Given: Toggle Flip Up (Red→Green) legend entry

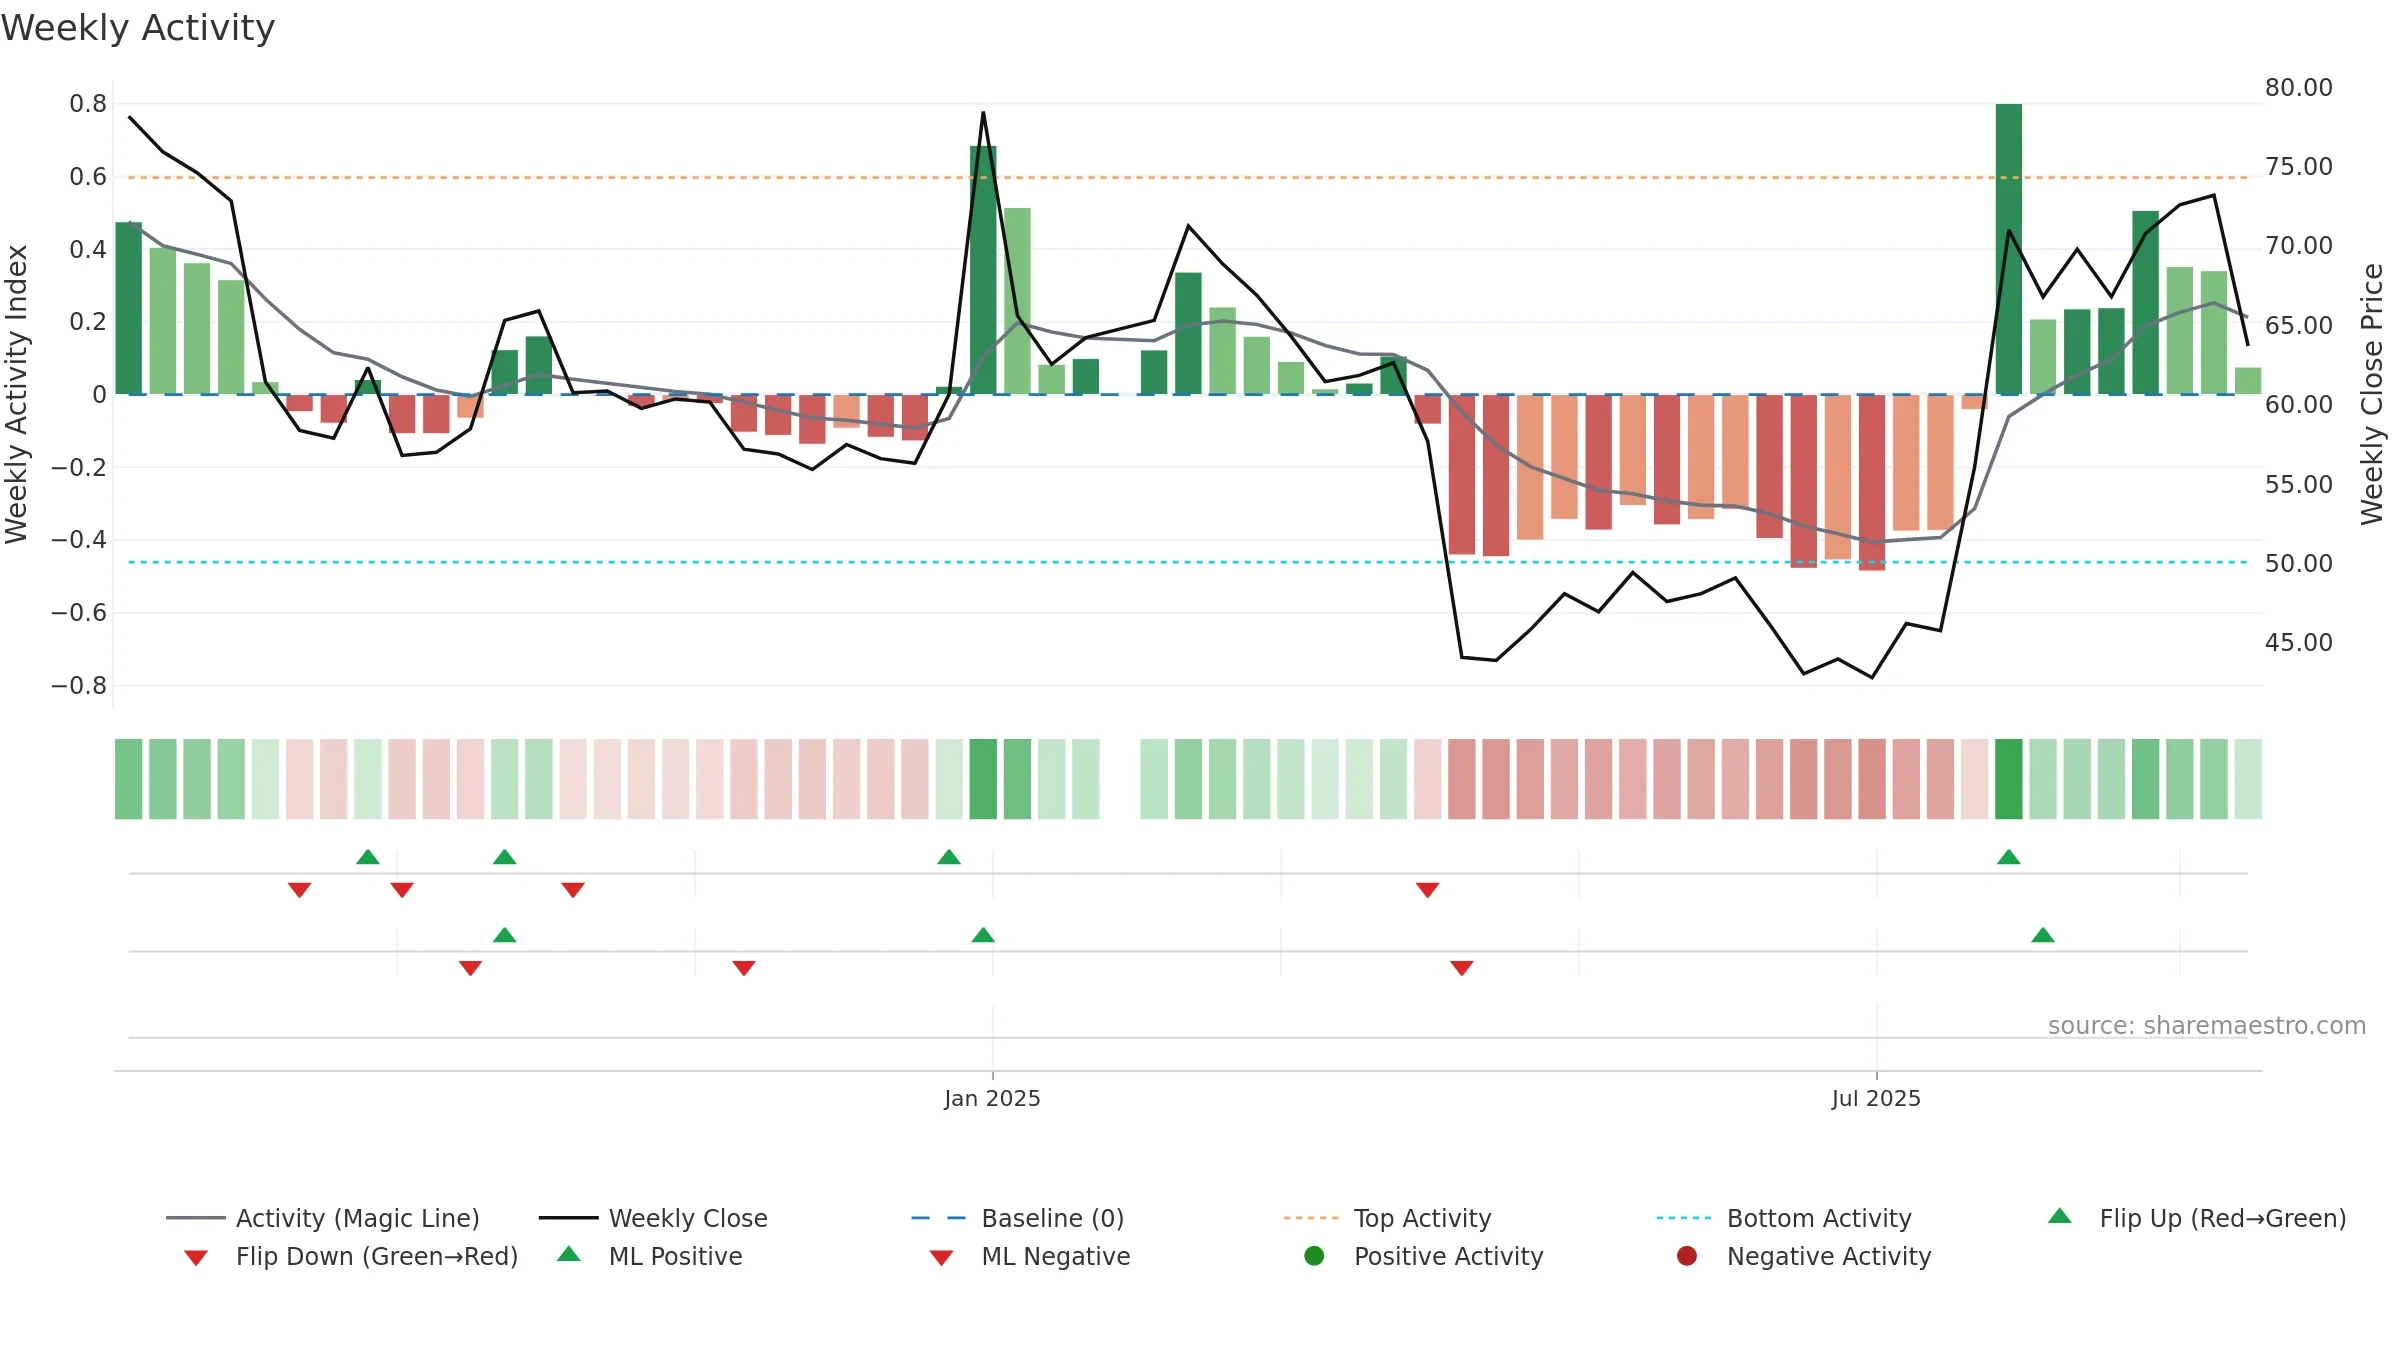Looking at the screenshot, I should coord(2196,1218).
